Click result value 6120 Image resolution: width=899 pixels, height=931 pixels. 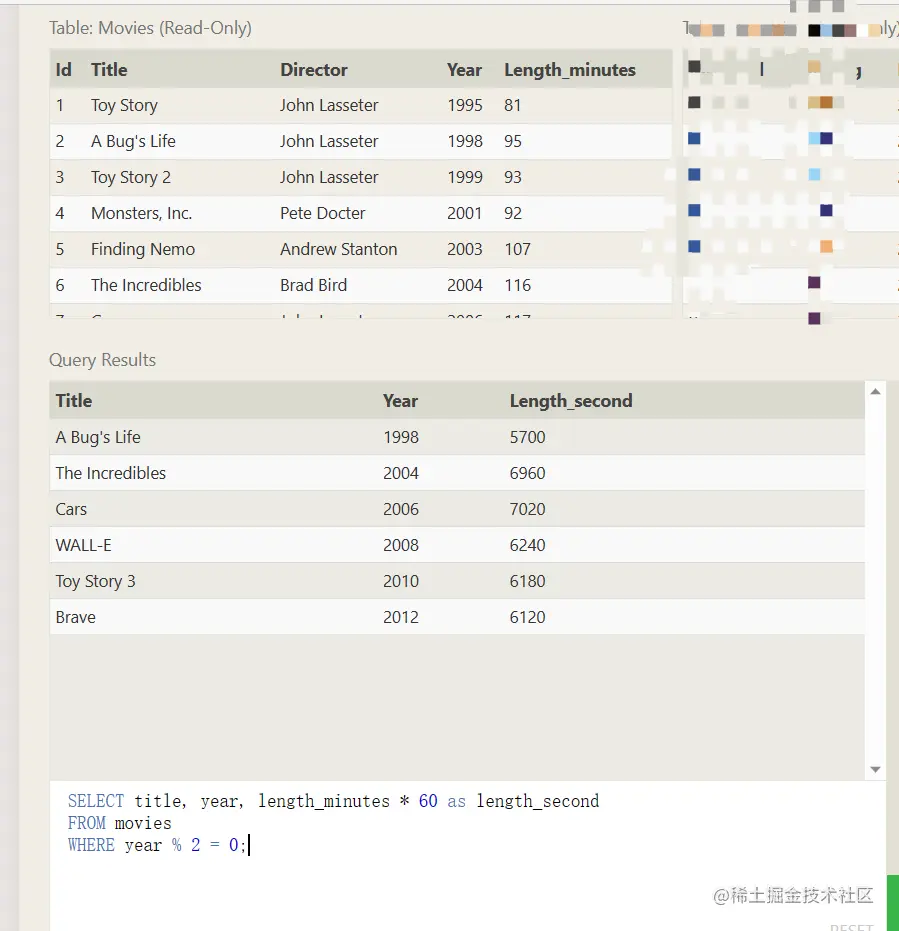click(527, 618)
